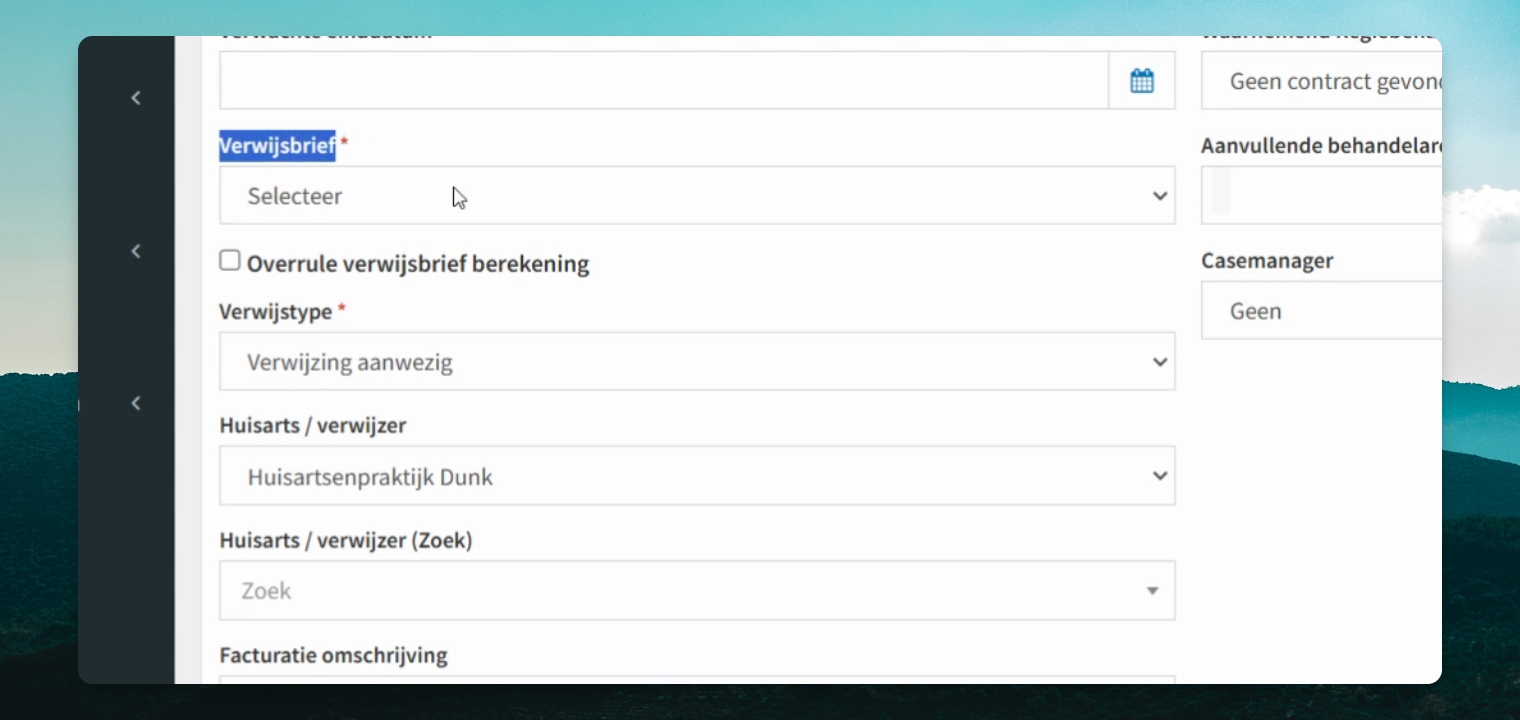Enable Overrule verwijsbrief berekening checkbox
Image resolution: width=1520 pixels, height=720 pixels.
(x=230, y=261)
